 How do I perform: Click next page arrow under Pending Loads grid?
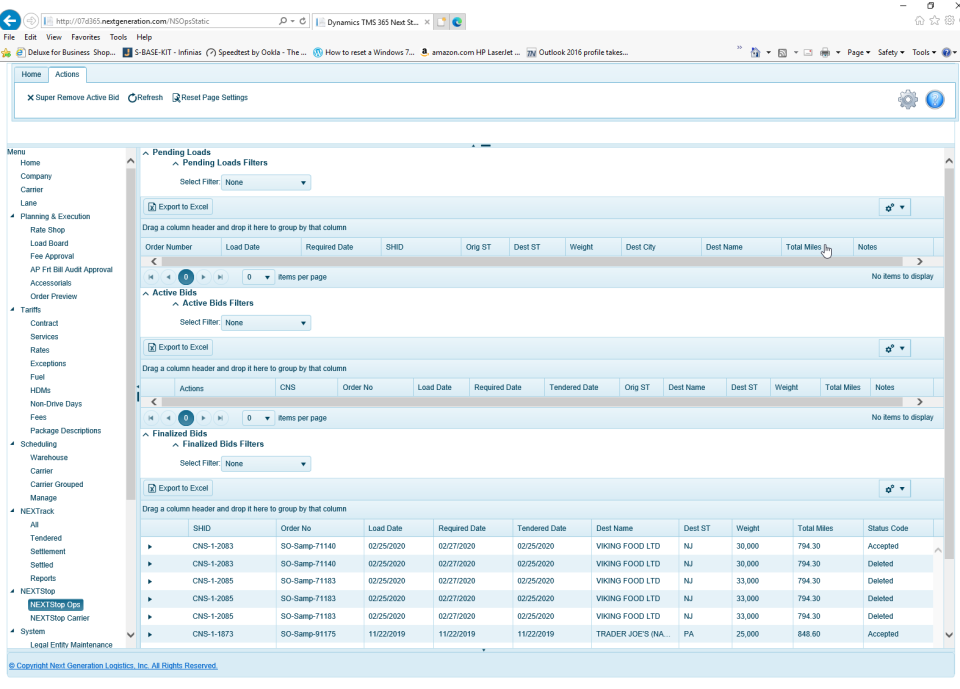click(x=203, y=277)
